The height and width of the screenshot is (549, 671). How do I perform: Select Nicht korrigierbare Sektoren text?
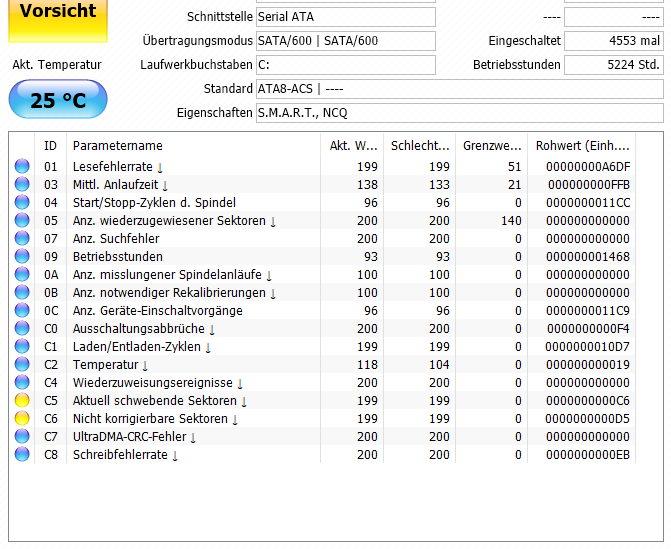150,418
